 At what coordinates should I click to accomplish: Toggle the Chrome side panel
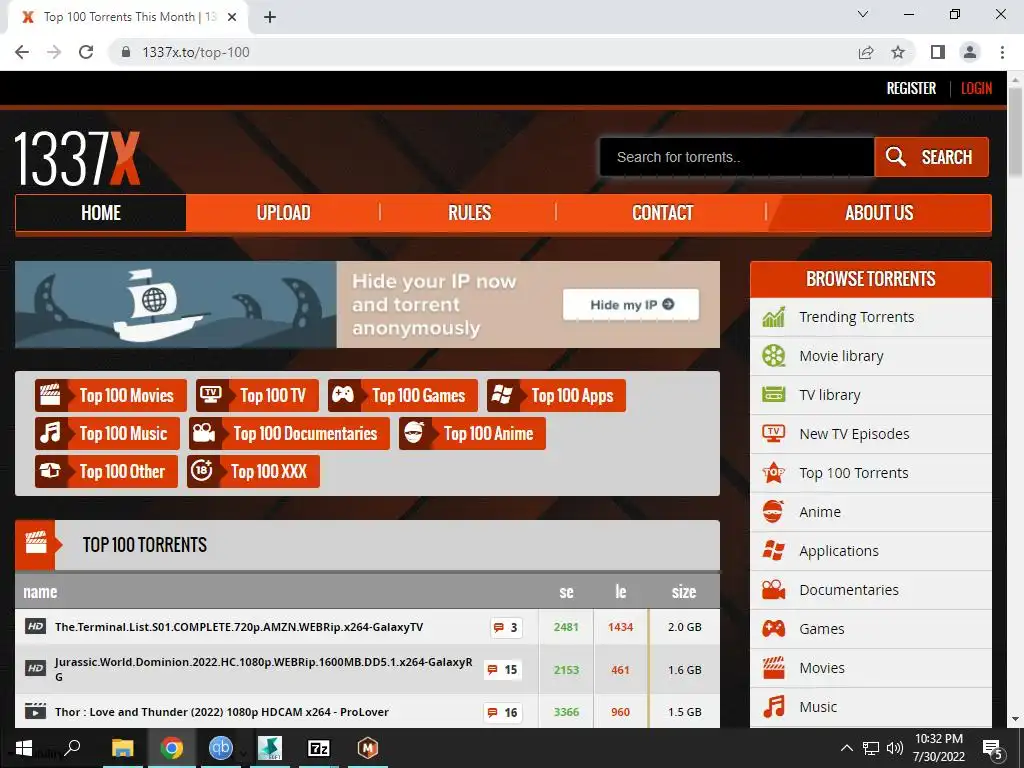pos(938,52)
